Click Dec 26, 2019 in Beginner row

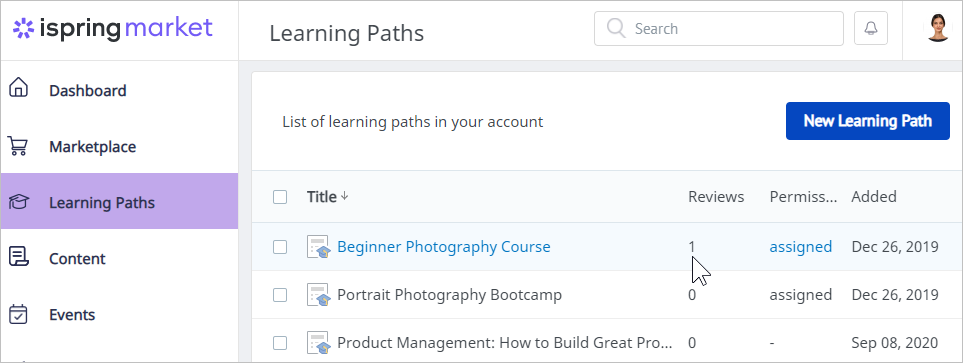[895, 247]
